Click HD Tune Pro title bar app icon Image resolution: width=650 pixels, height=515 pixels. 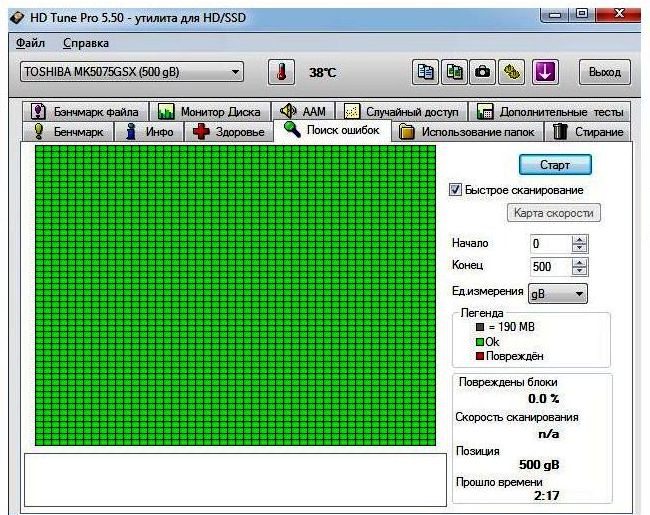coord(18,18)
